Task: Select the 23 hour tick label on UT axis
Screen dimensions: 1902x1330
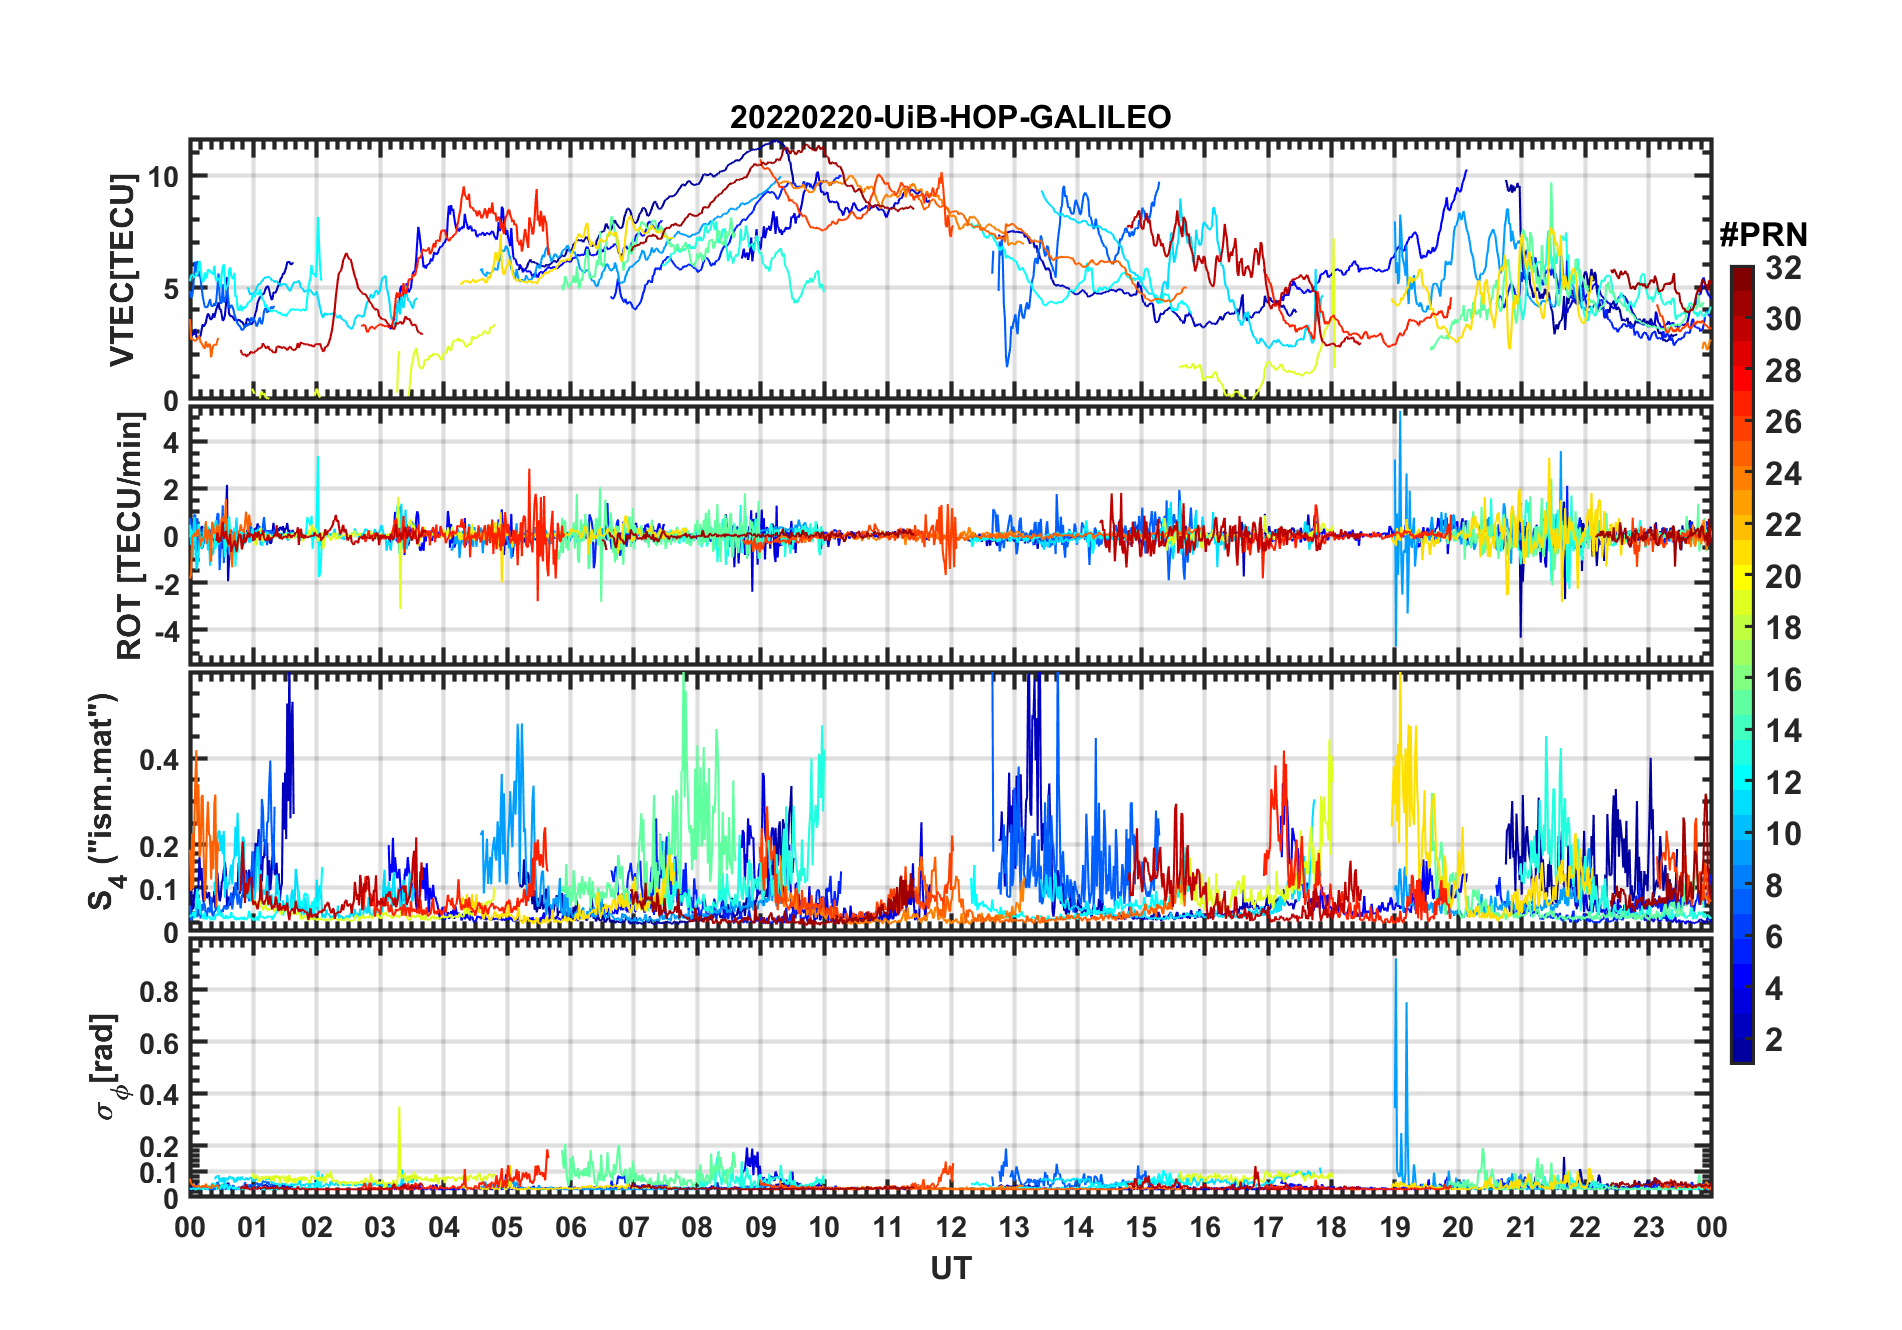Action: point(1649,1227)
